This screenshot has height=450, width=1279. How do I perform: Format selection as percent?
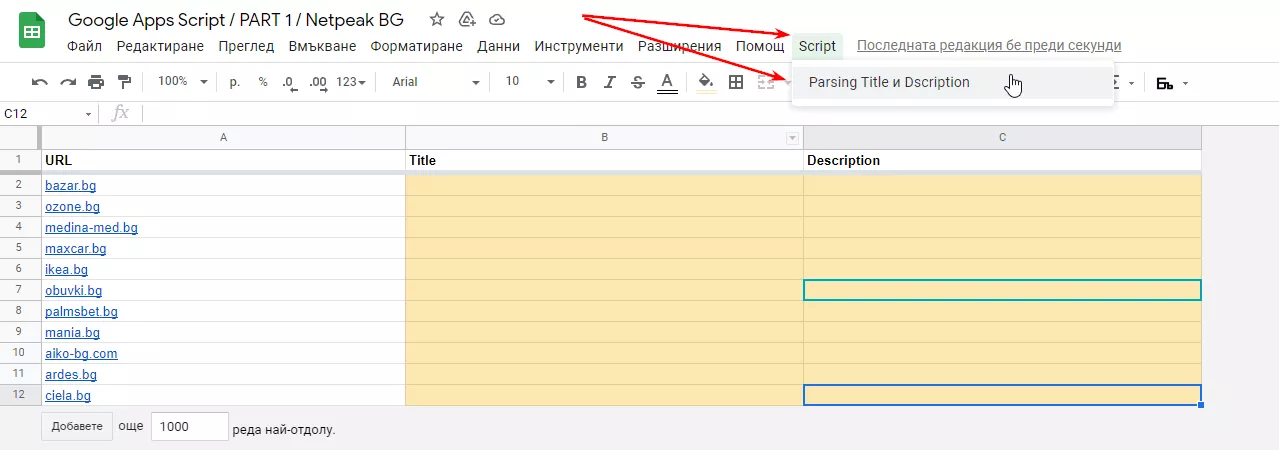click(x=263, y=82)
